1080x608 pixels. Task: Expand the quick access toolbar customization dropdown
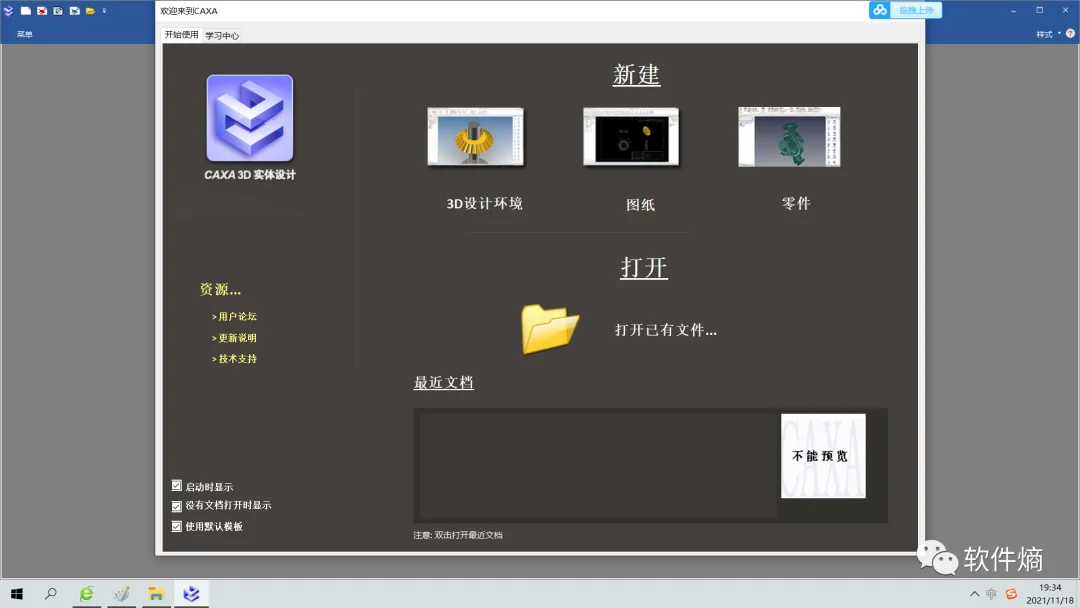coord(104,11)
